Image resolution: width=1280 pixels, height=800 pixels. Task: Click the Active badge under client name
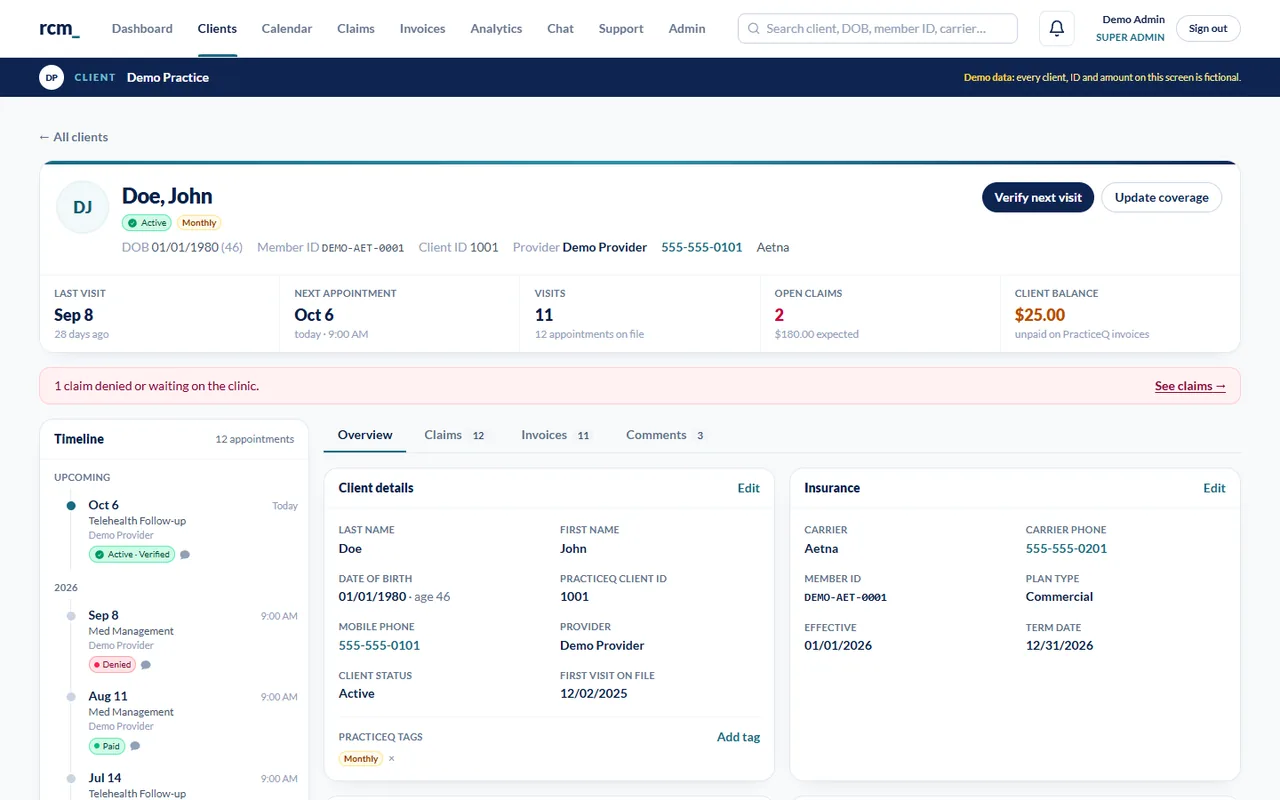[147, 223]
